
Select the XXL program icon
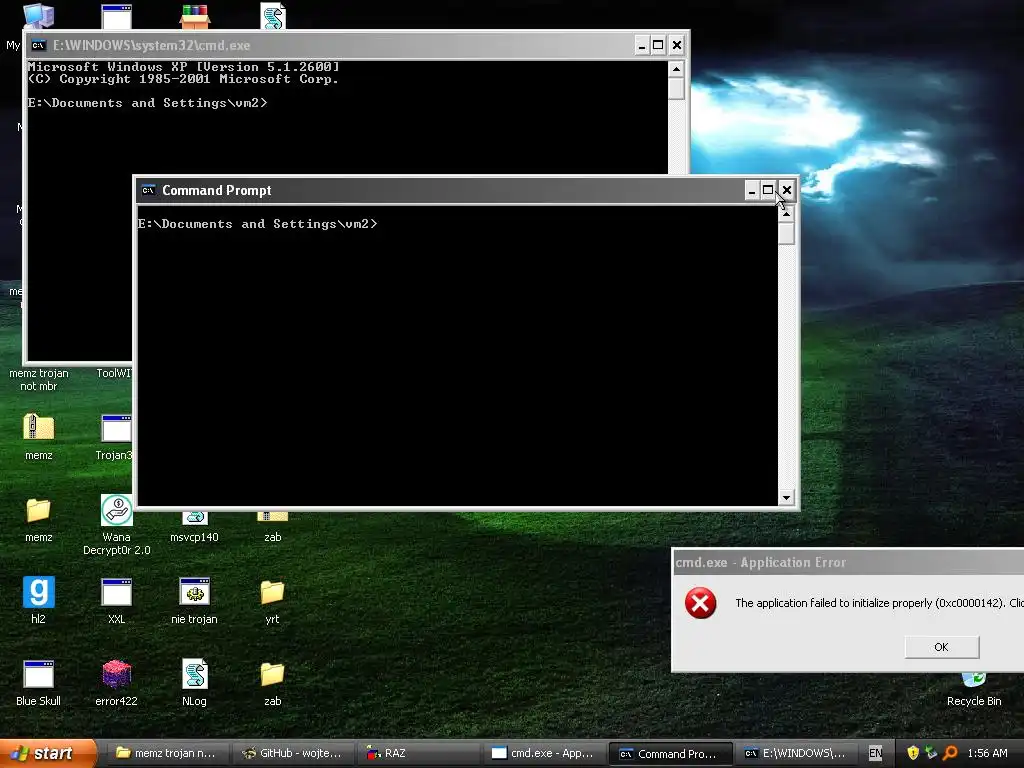click(x=117, y=592)
